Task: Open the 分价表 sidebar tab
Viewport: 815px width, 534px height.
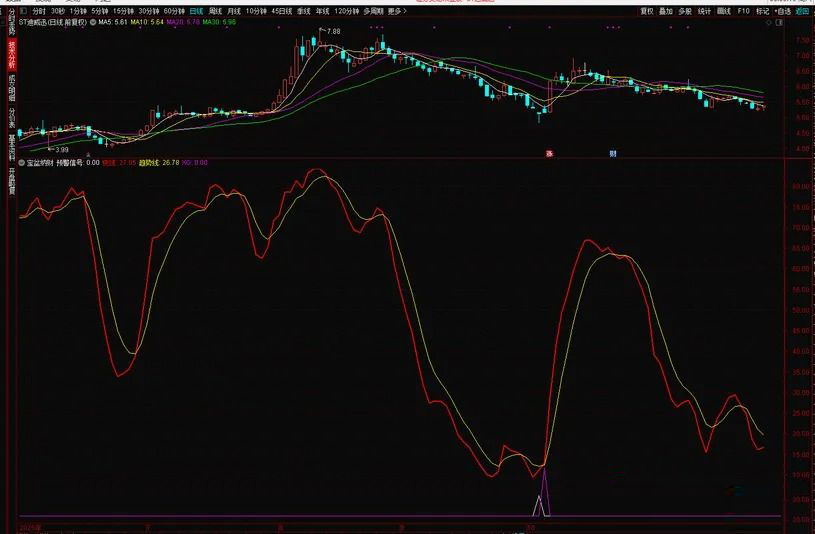Action: pyautogui.click(x=11, y=118)
